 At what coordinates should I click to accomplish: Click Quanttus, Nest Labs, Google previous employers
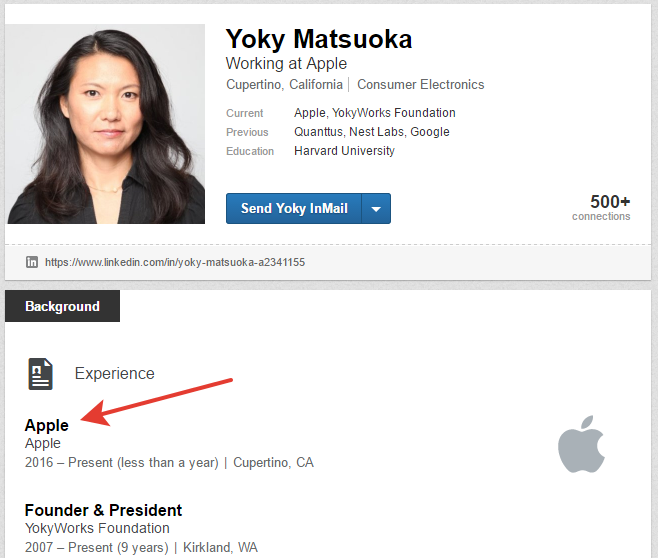click(371, 132)
